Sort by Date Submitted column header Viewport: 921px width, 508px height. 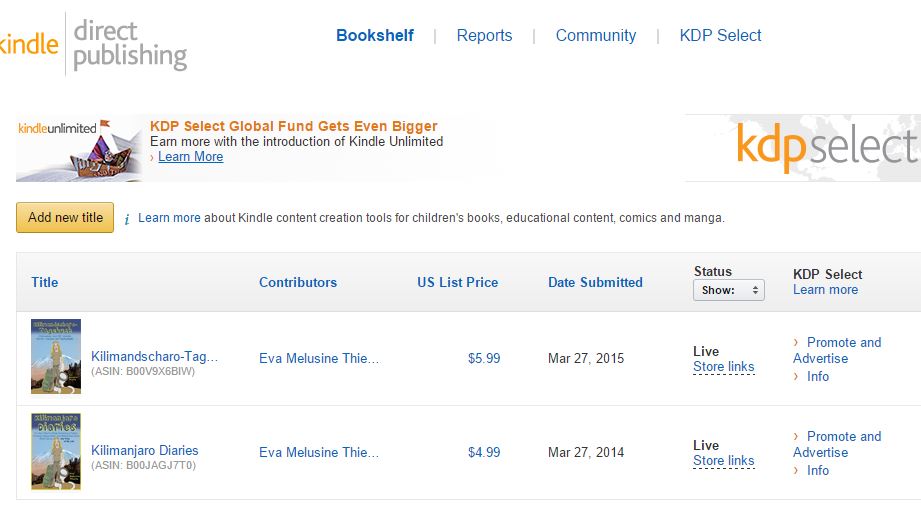(595, 282)
